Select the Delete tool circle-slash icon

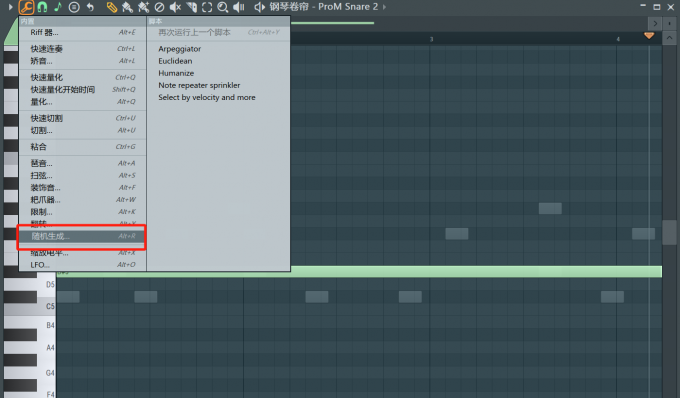tap(159, 7)
